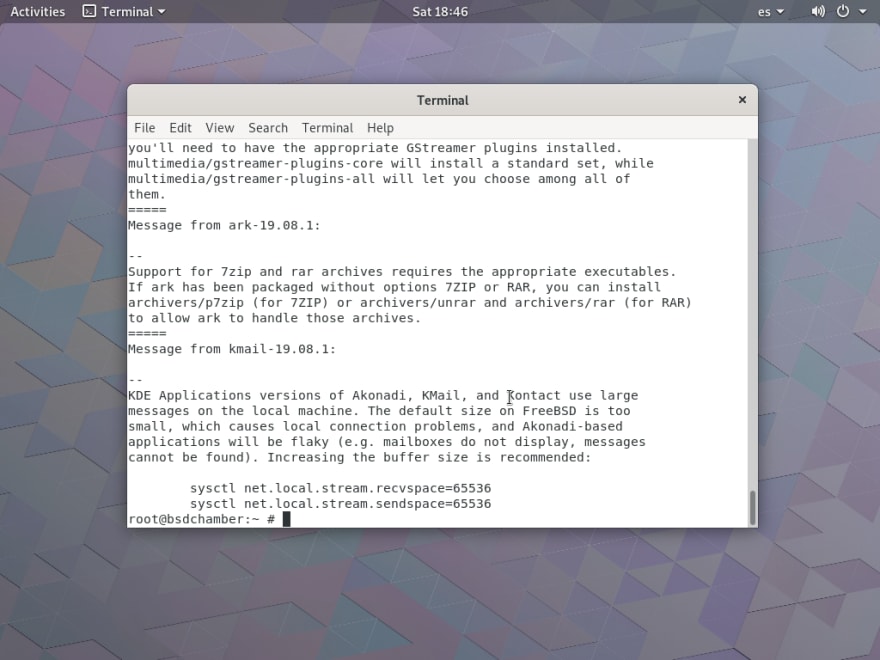Click the volume speaker icon
The width and height of the screenshot is (880, 660).
818,11
